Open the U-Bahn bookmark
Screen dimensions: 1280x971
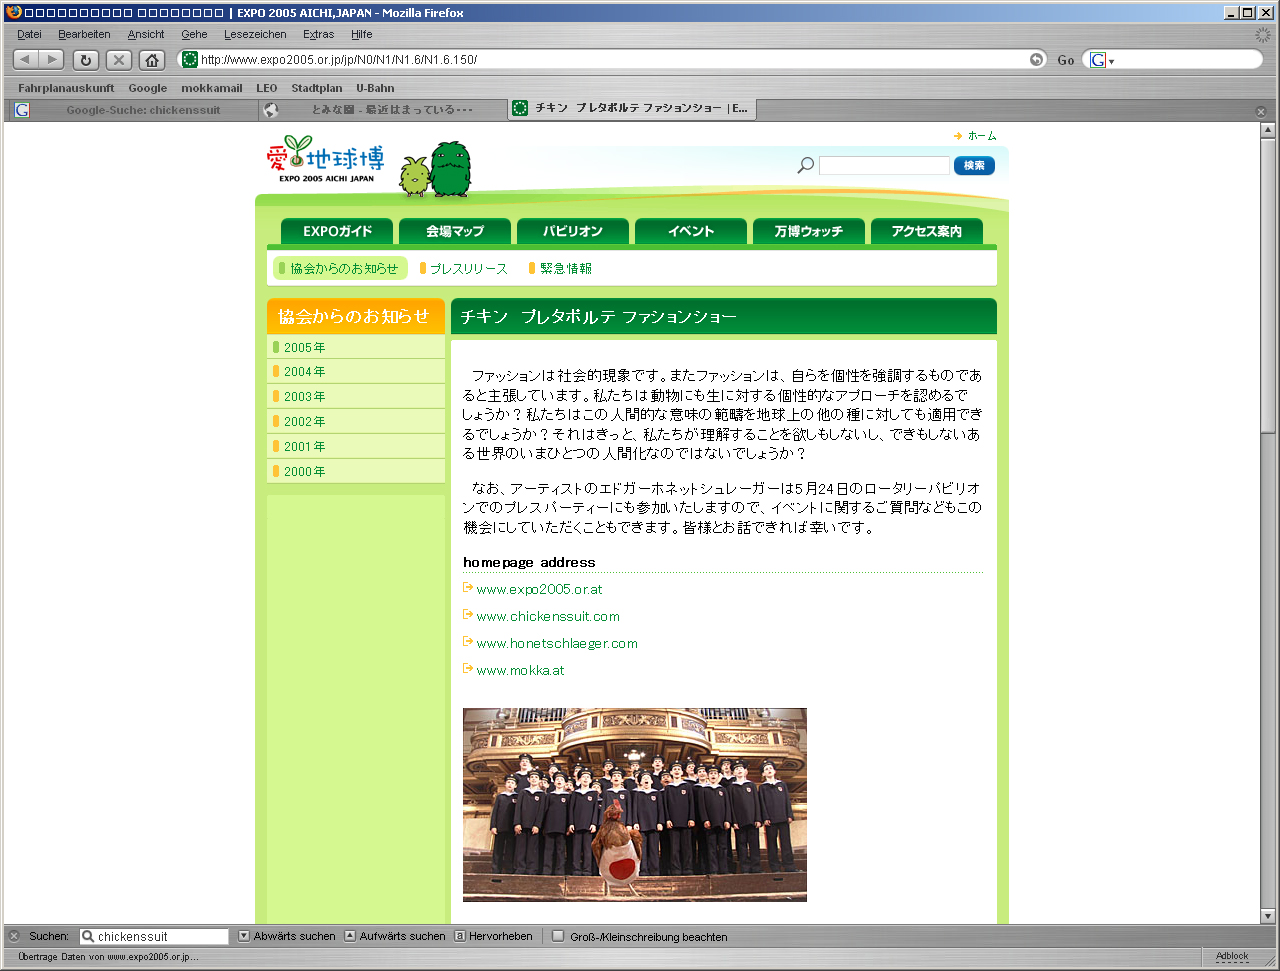pos(375,88)
